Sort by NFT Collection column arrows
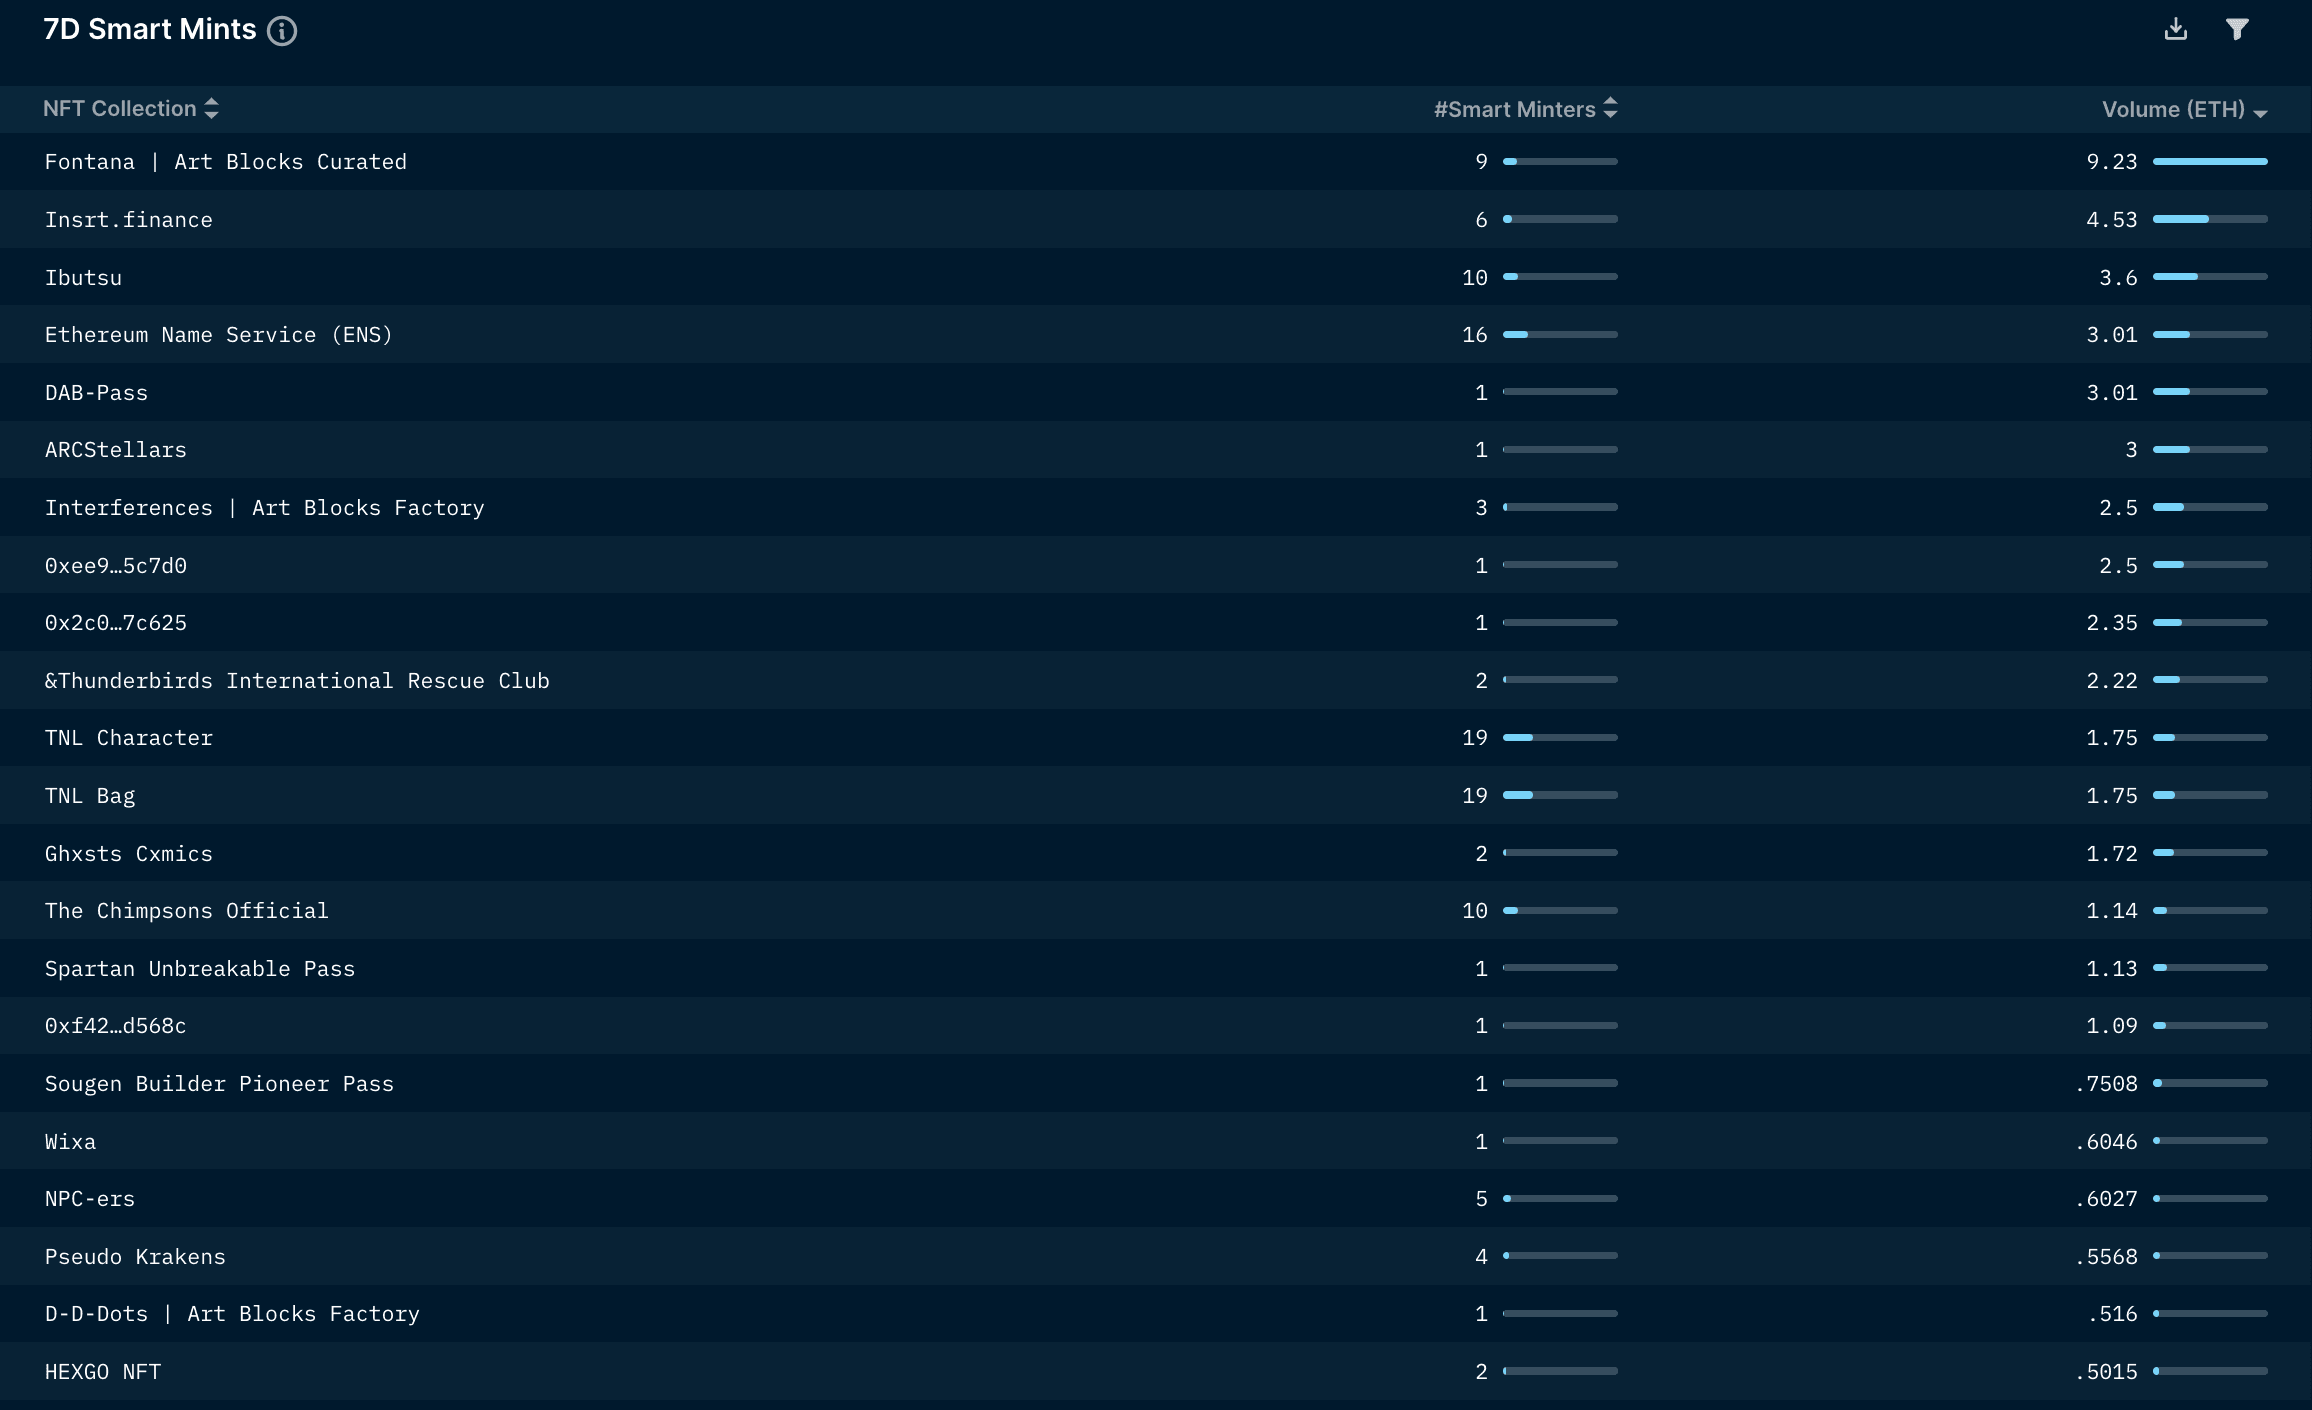The image size is (2312, 1410). click(211, 108)
